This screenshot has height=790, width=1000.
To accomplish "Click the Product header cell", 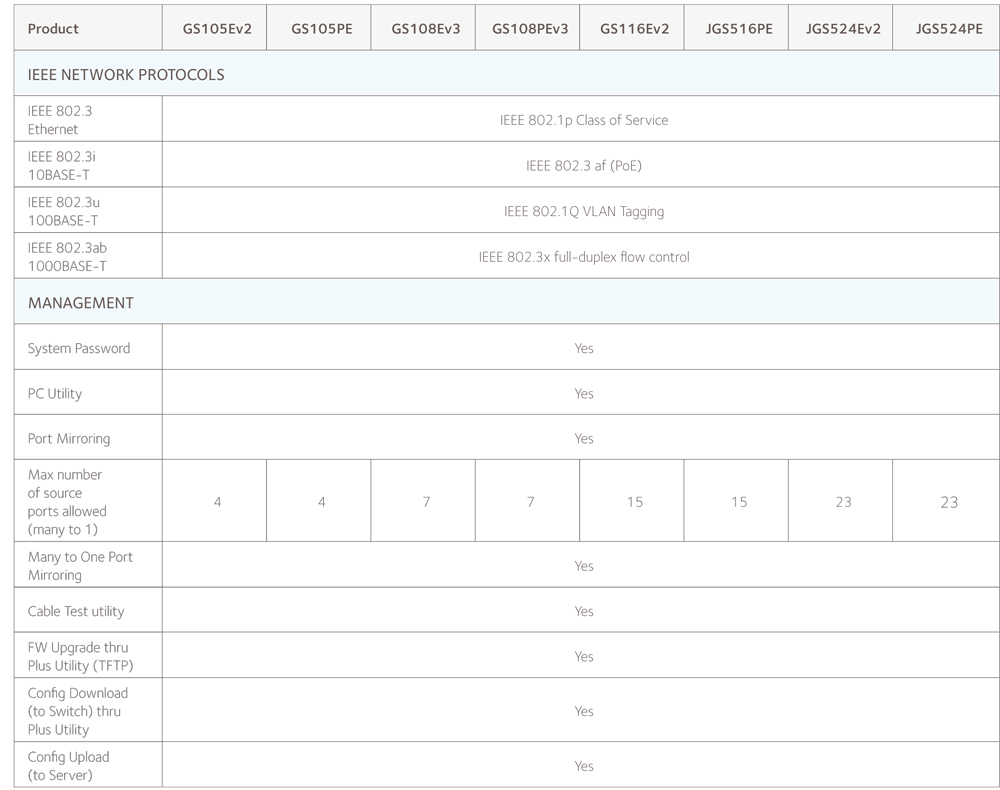I will pos(88,28).
